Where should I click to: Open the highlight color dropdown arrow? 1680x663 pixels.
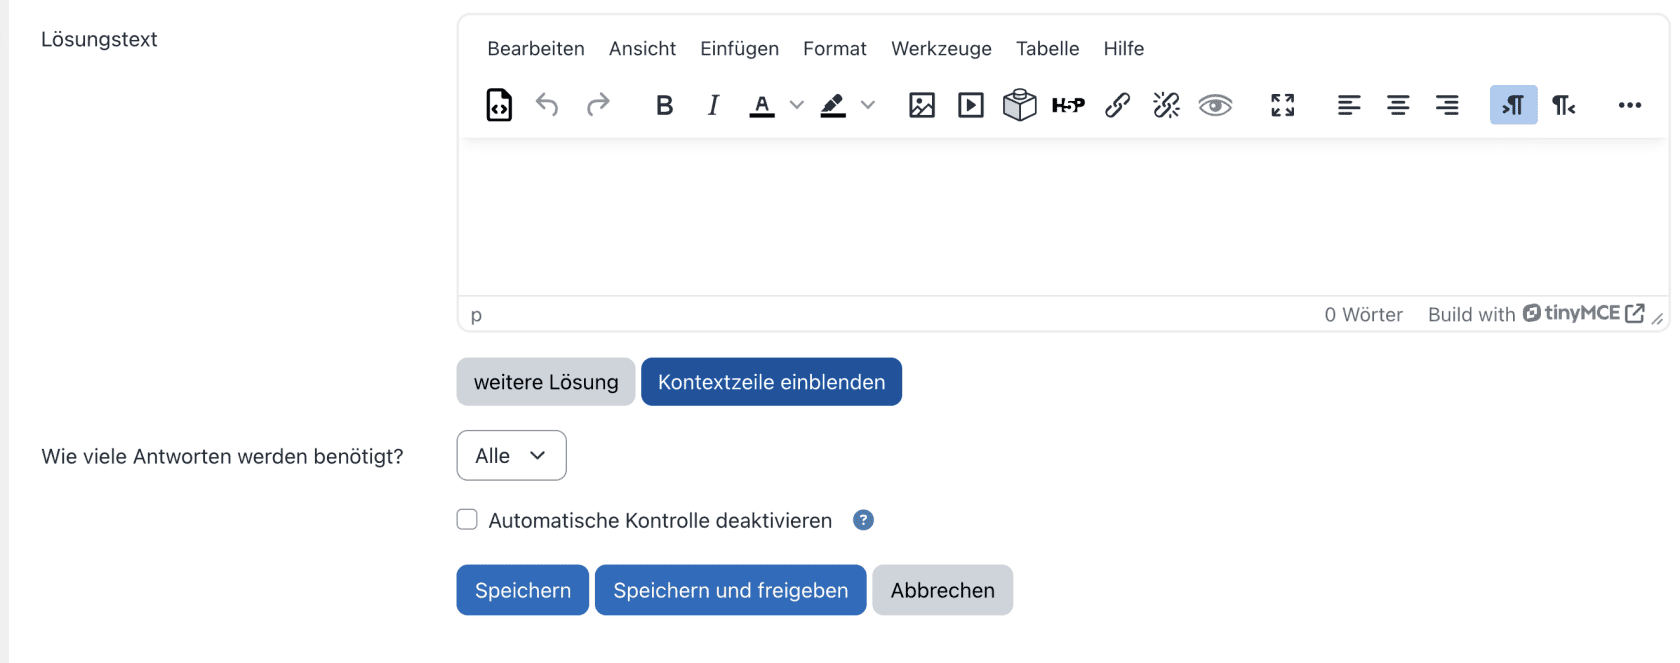point(867,105)
